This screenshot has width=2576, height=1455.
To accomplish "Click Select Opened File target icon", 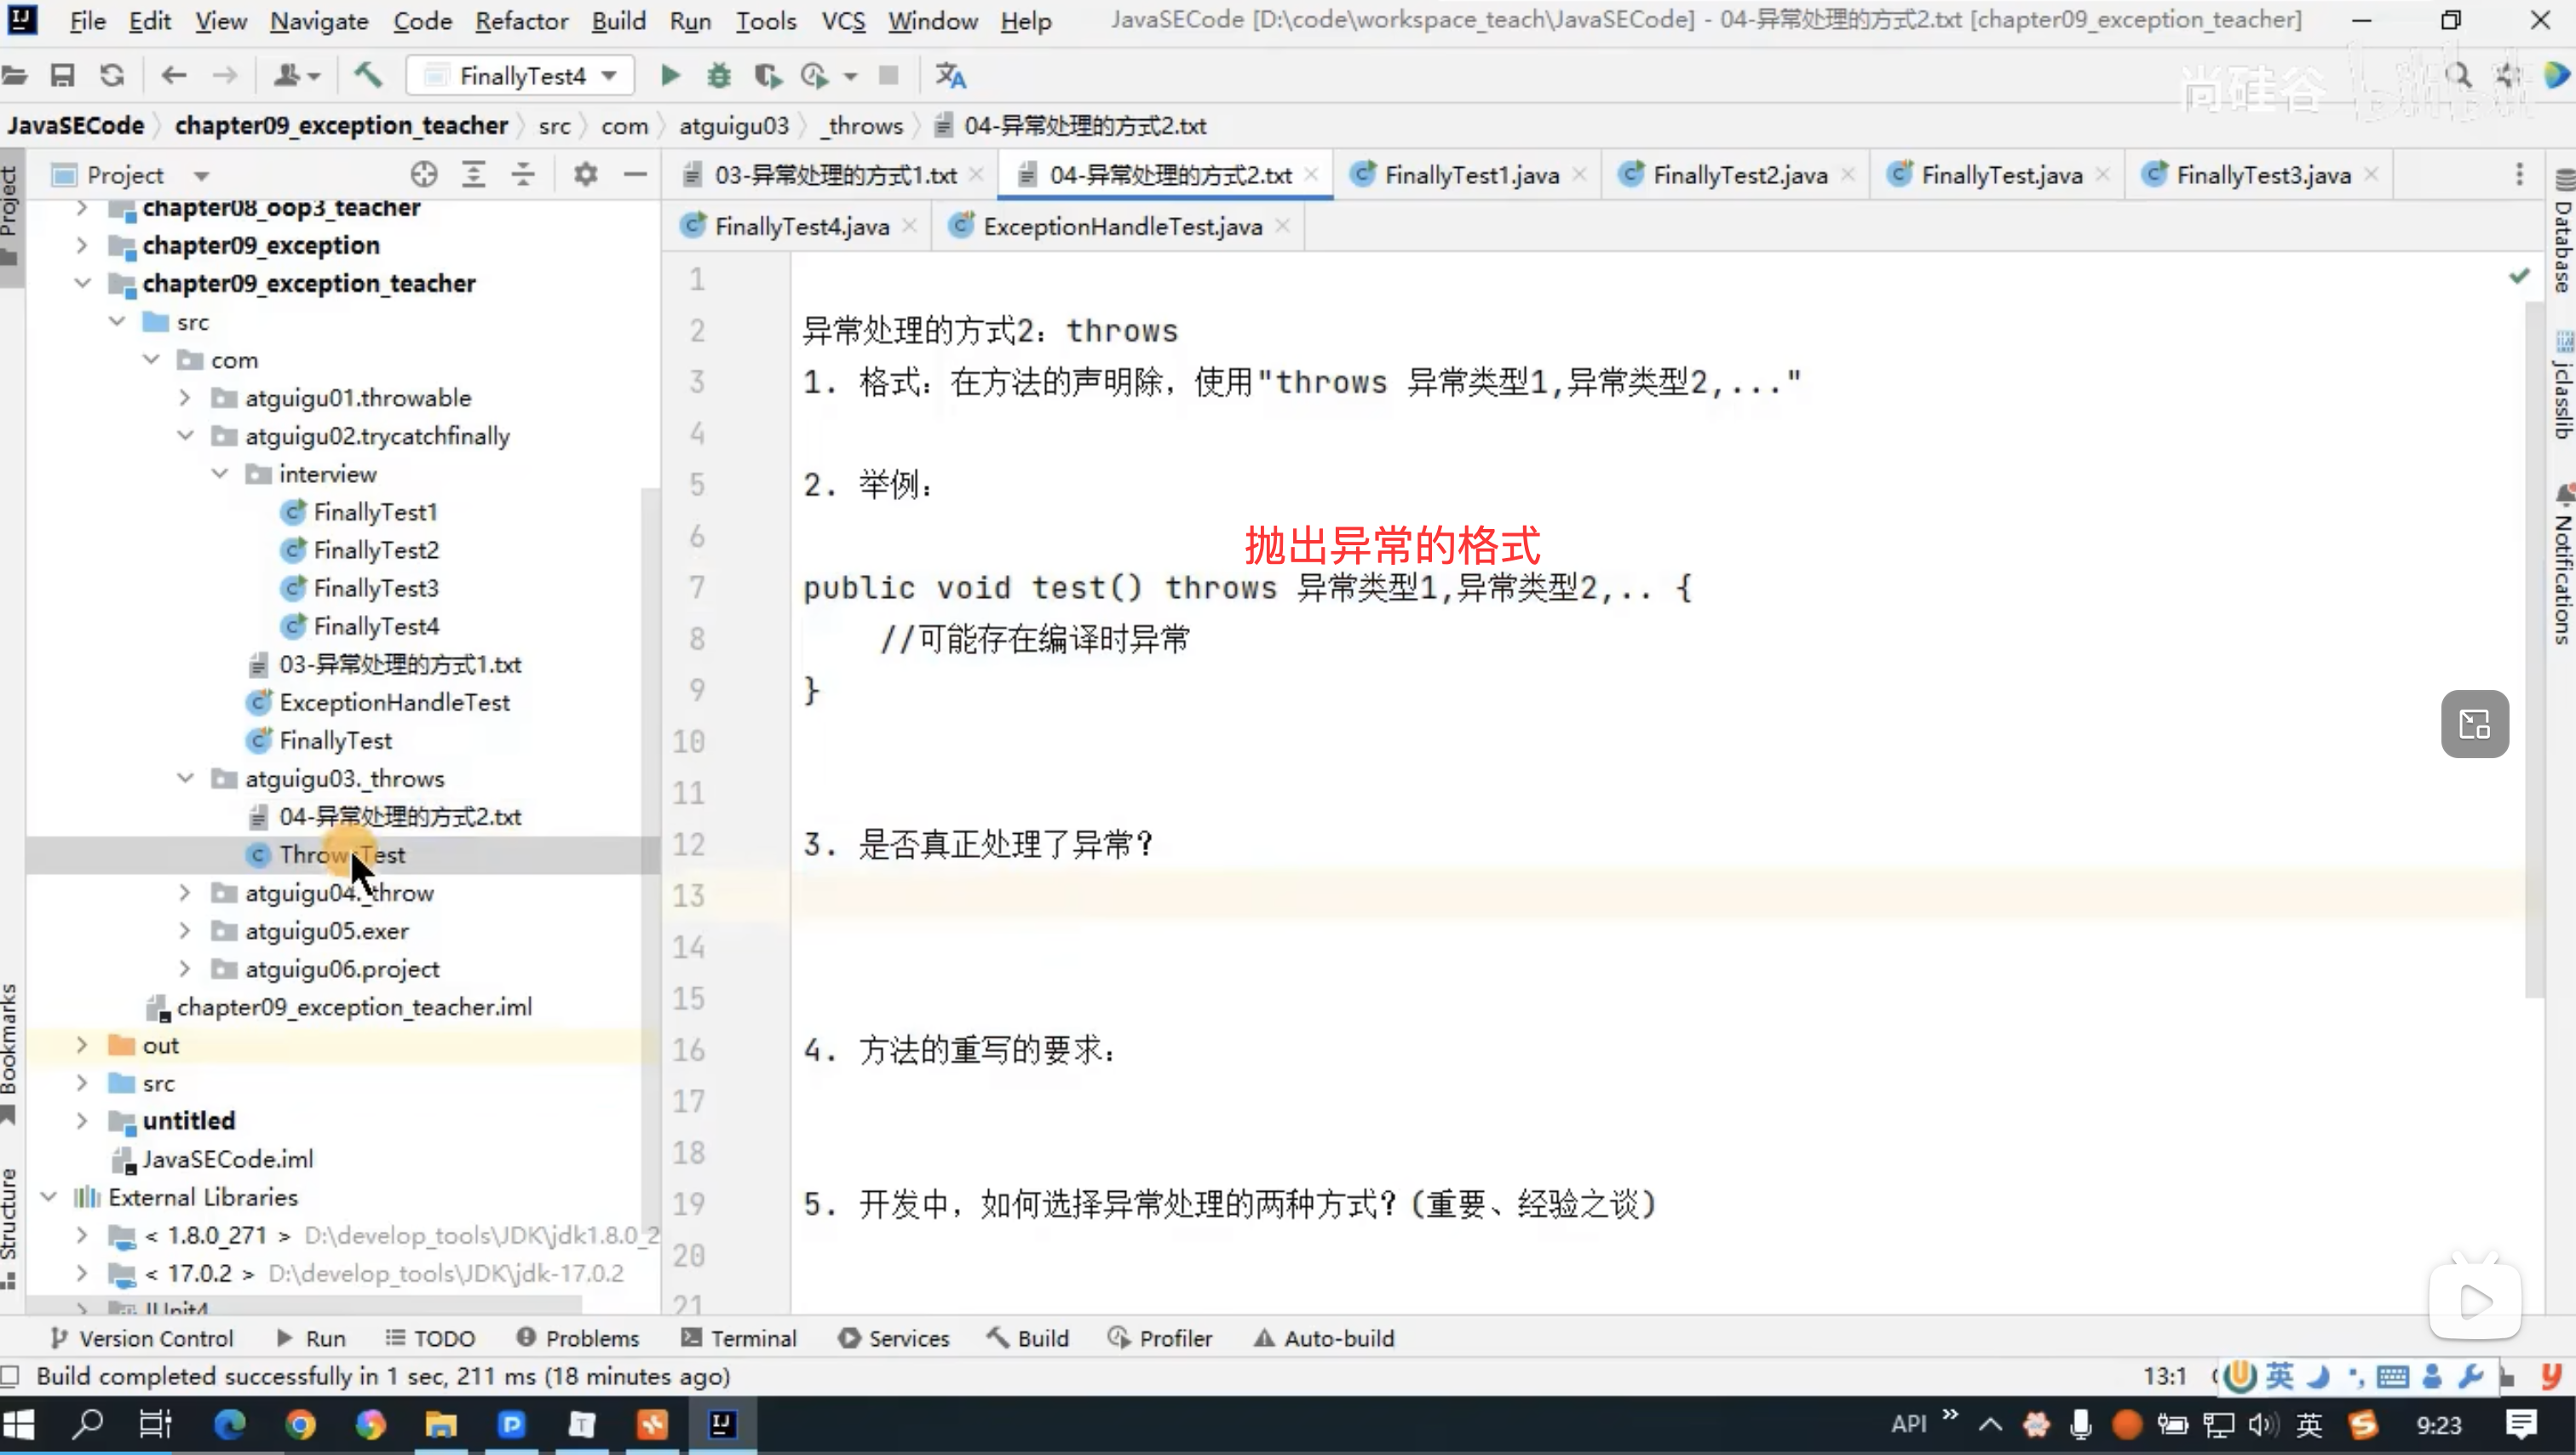I will tap(424, 175).
